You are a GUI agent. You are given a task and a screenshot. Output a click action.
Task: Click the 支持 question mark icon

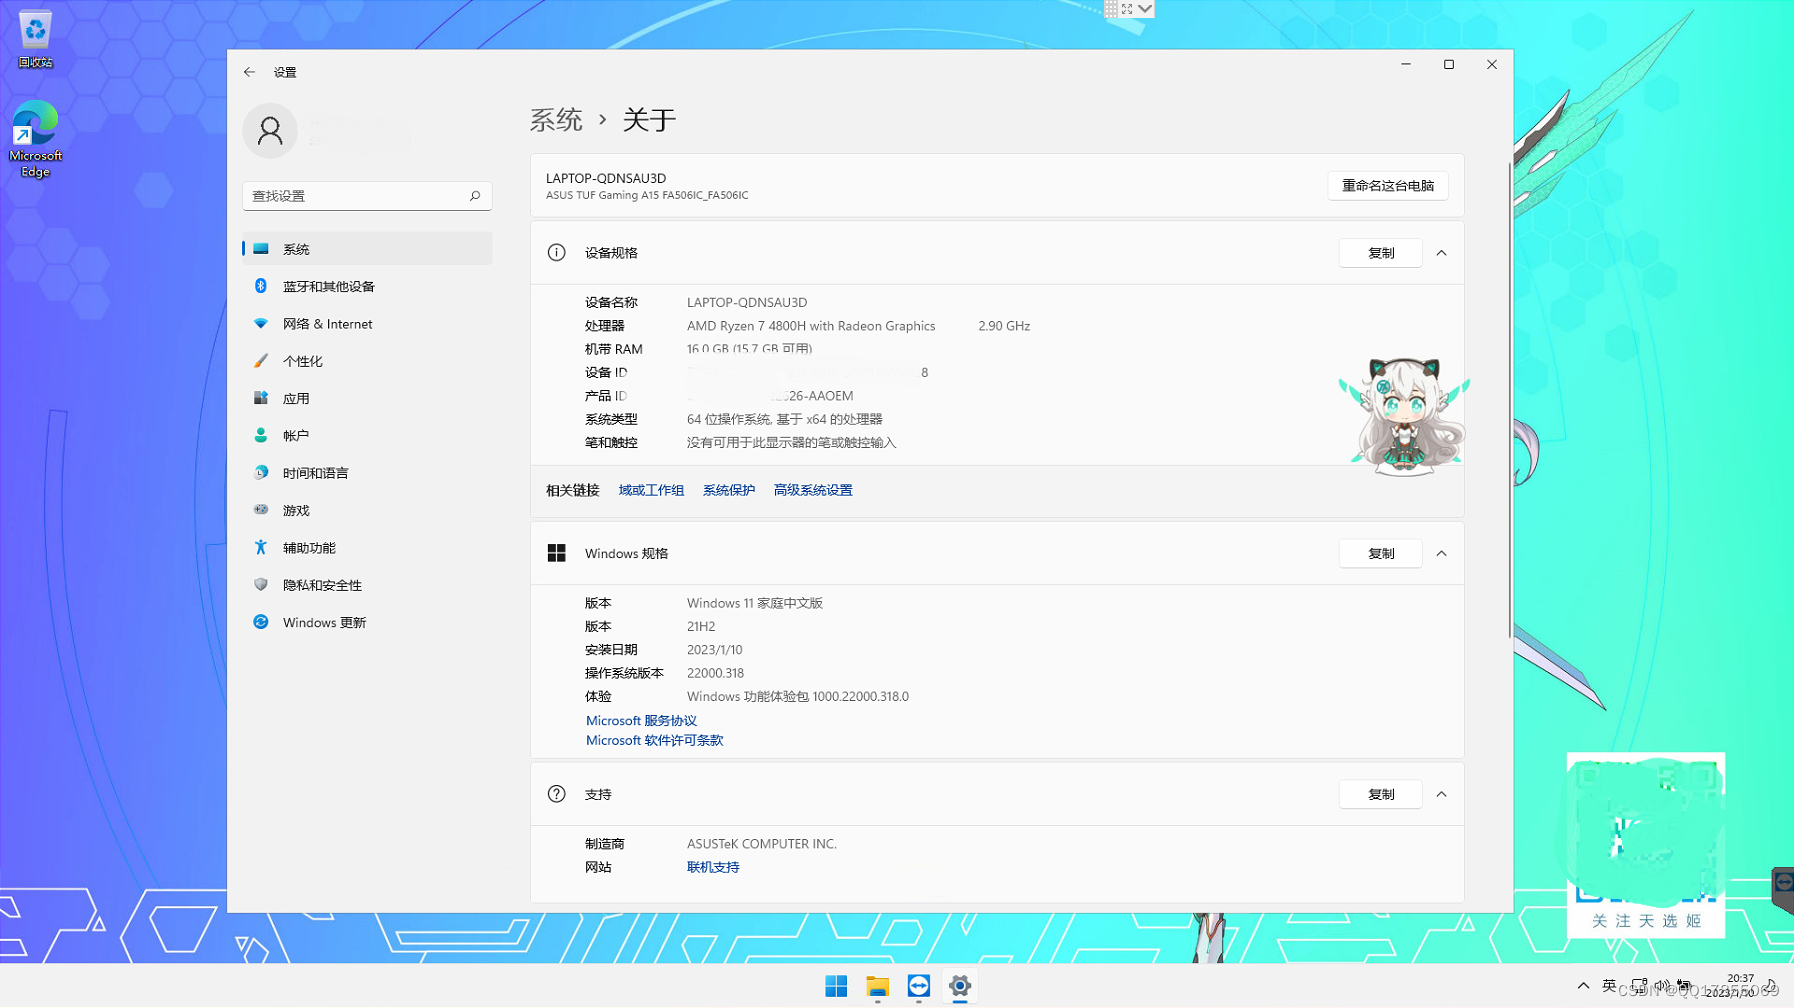tap(557, 794)
